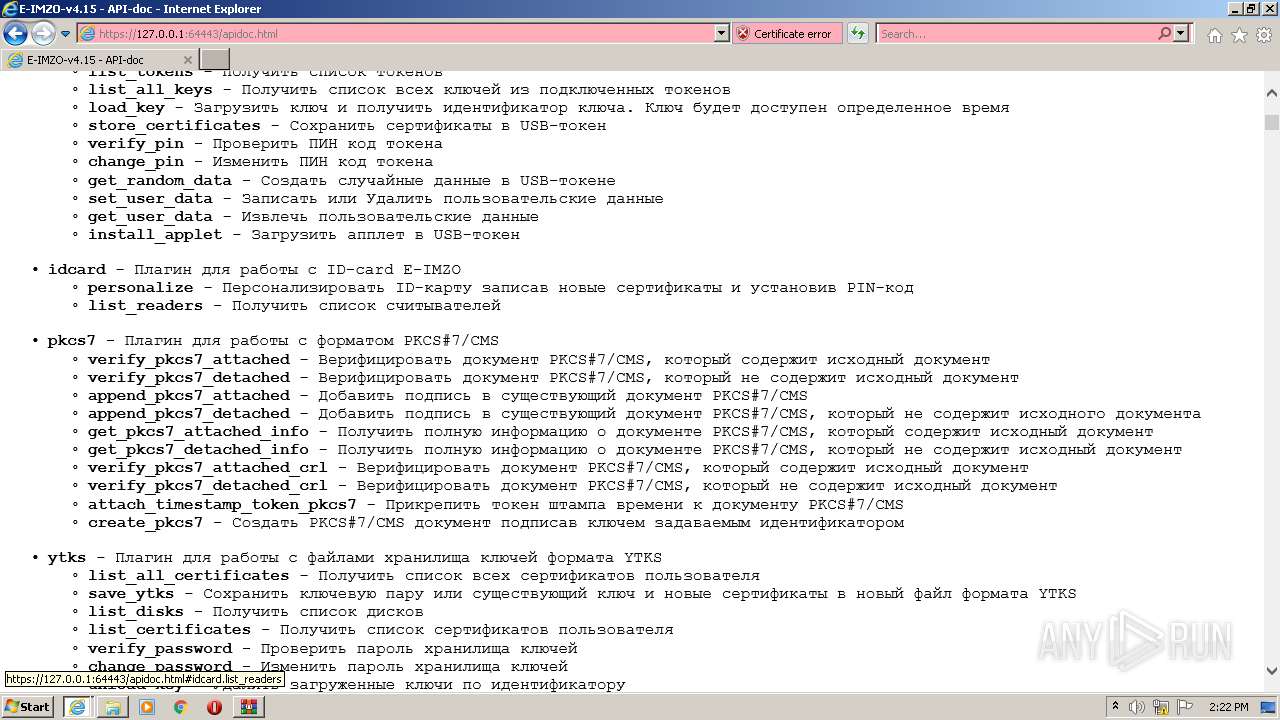This screenshot has width=1280, height=720.
Task: Click the browser Back arrow button
Action: pyautogui.click(x=15, y=33)
